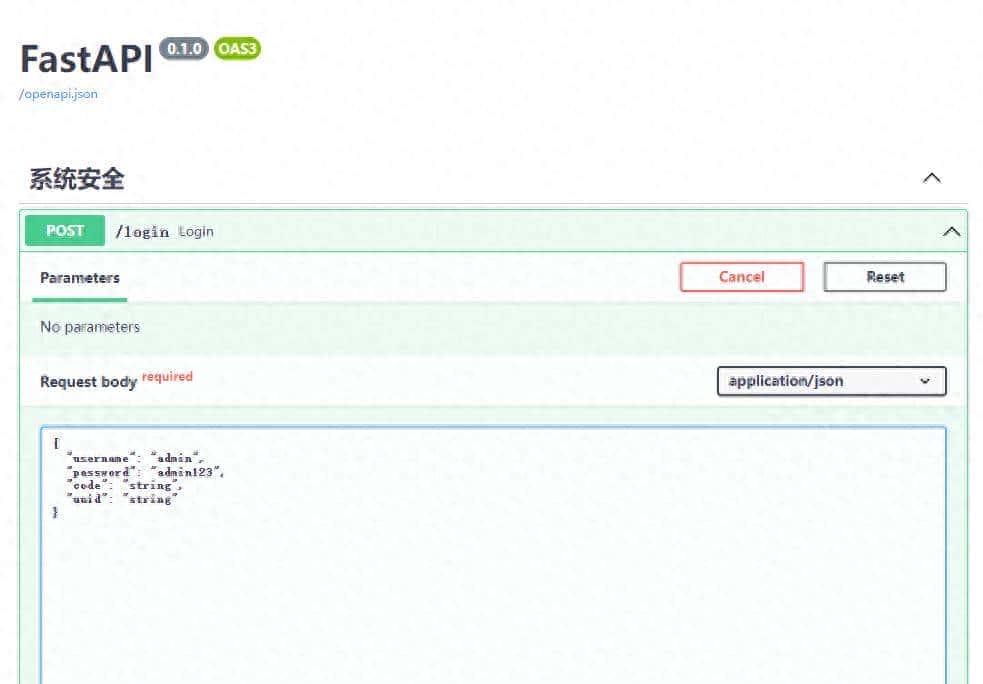Cancel the try-it-out mode

tap(742, 277)
